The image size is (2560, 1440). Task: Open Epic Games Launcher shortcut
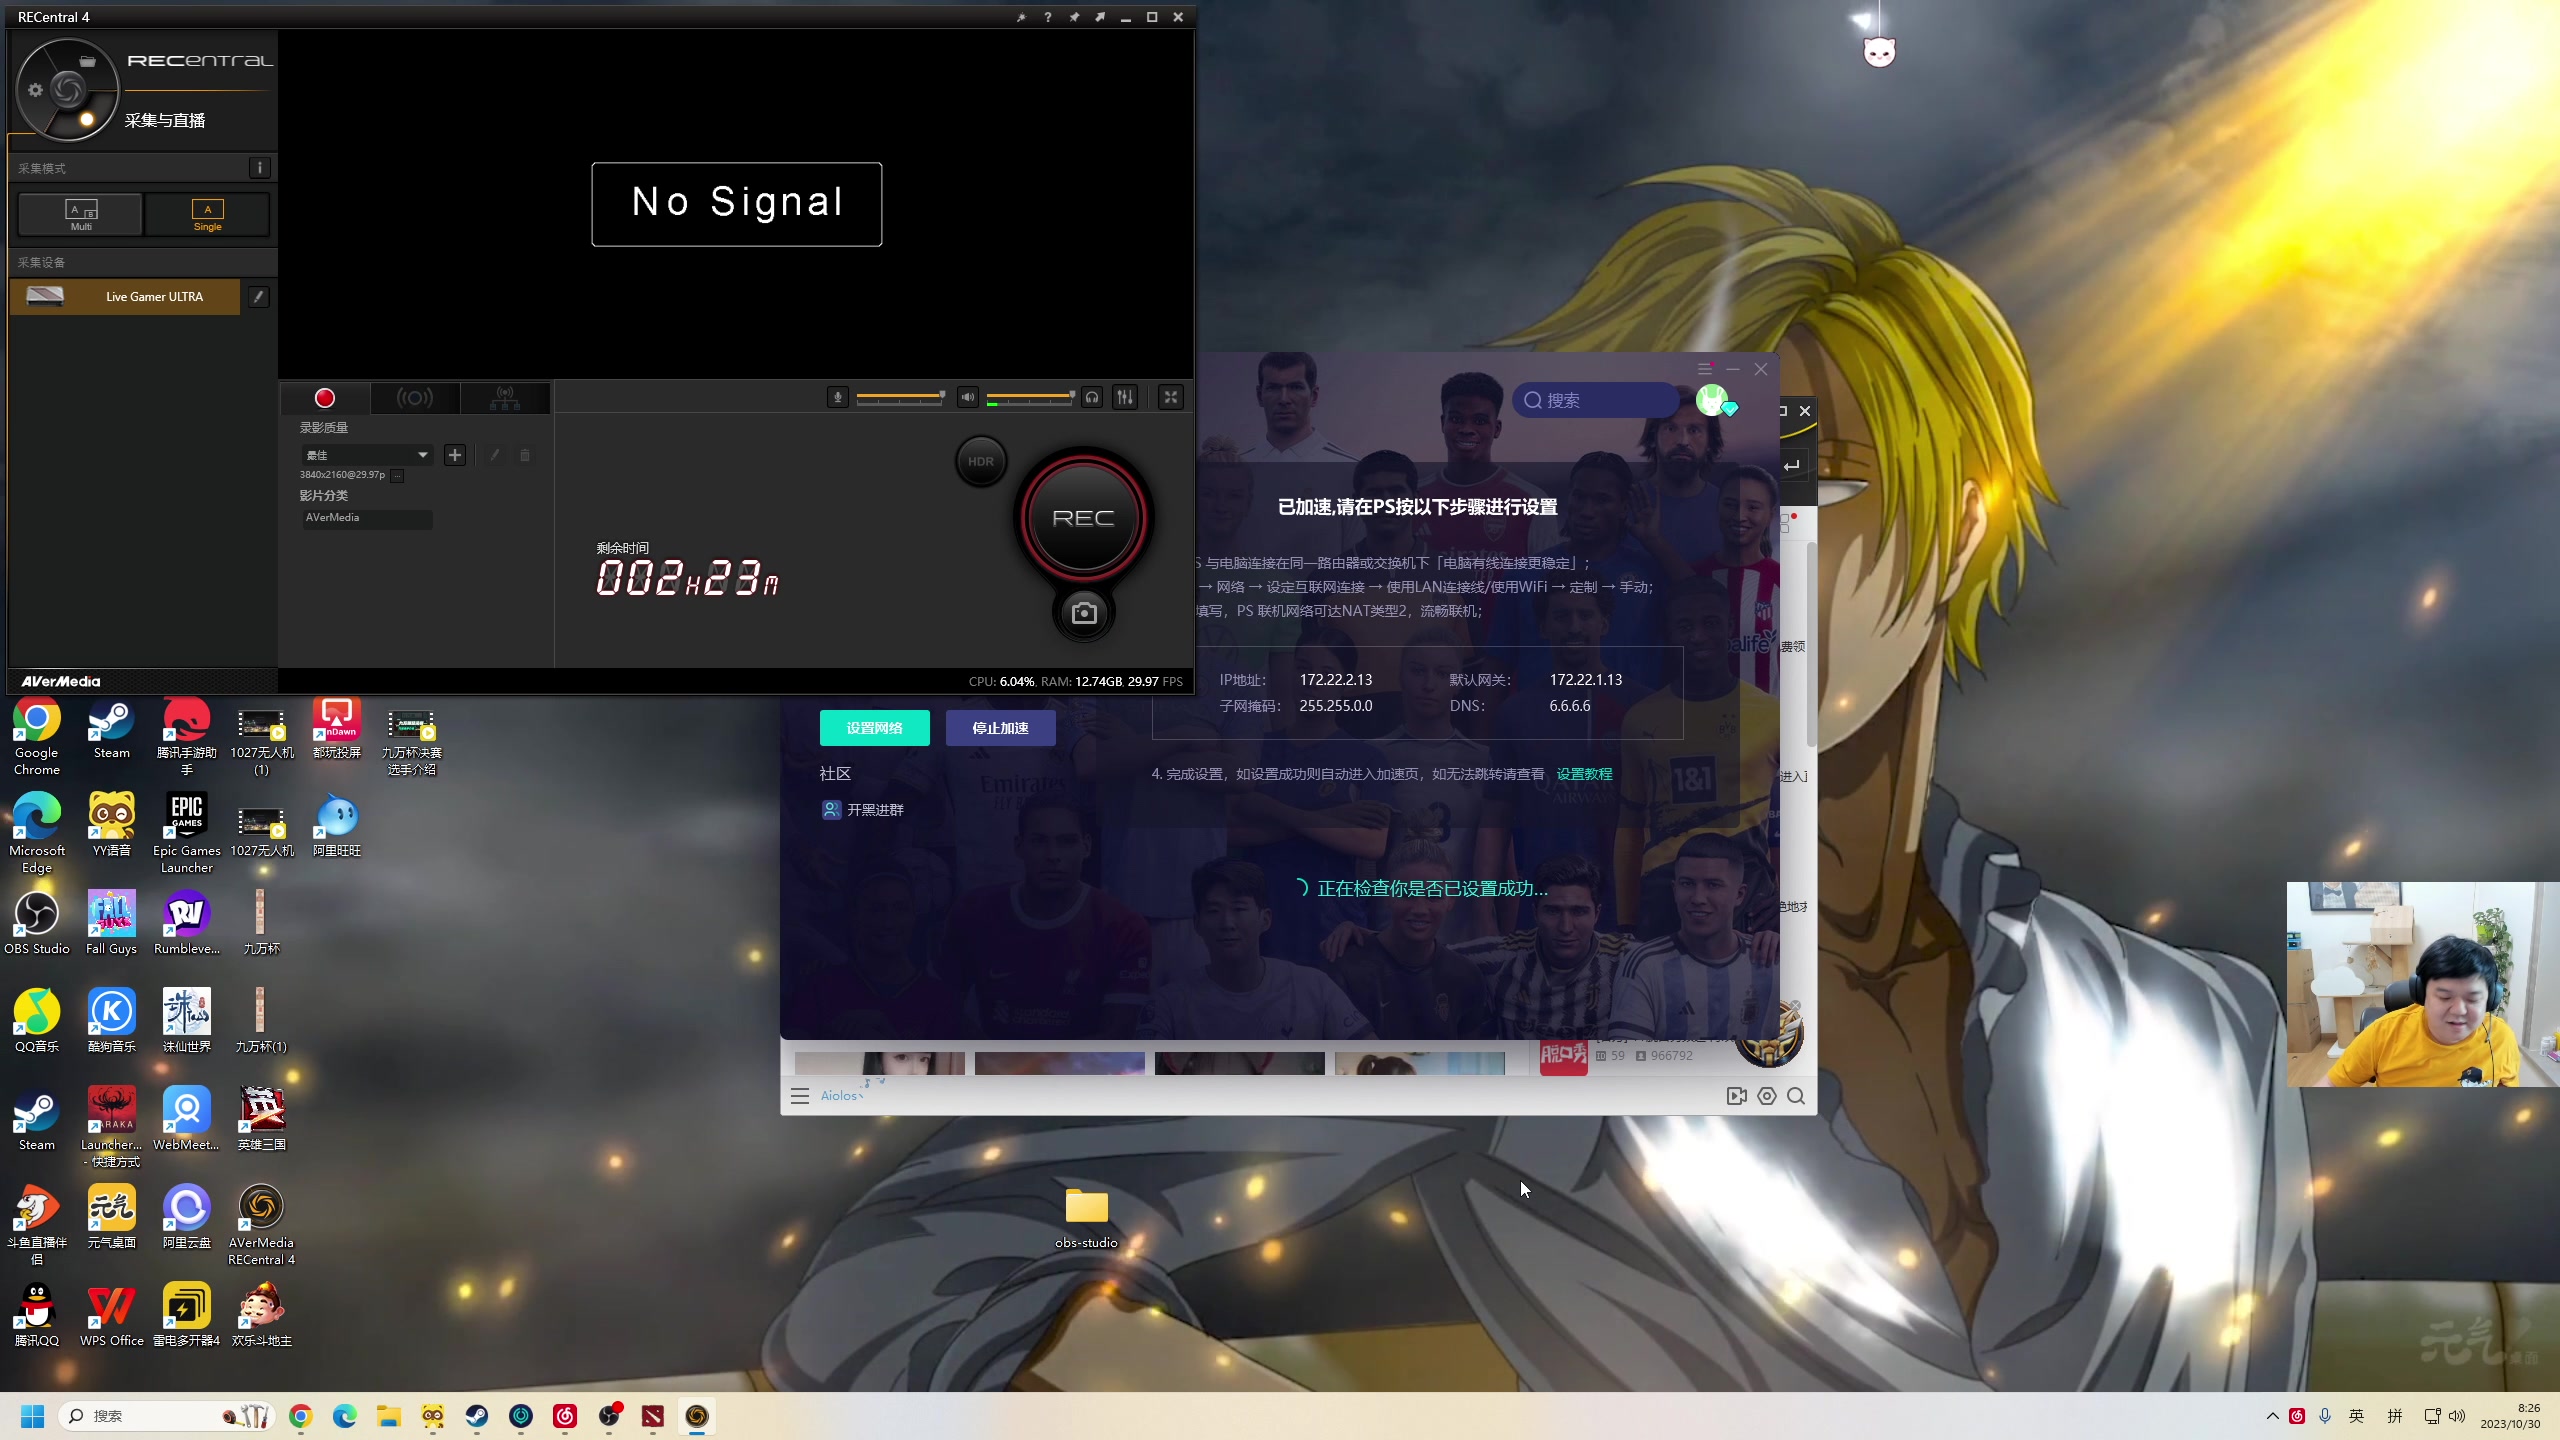[186, 833]
